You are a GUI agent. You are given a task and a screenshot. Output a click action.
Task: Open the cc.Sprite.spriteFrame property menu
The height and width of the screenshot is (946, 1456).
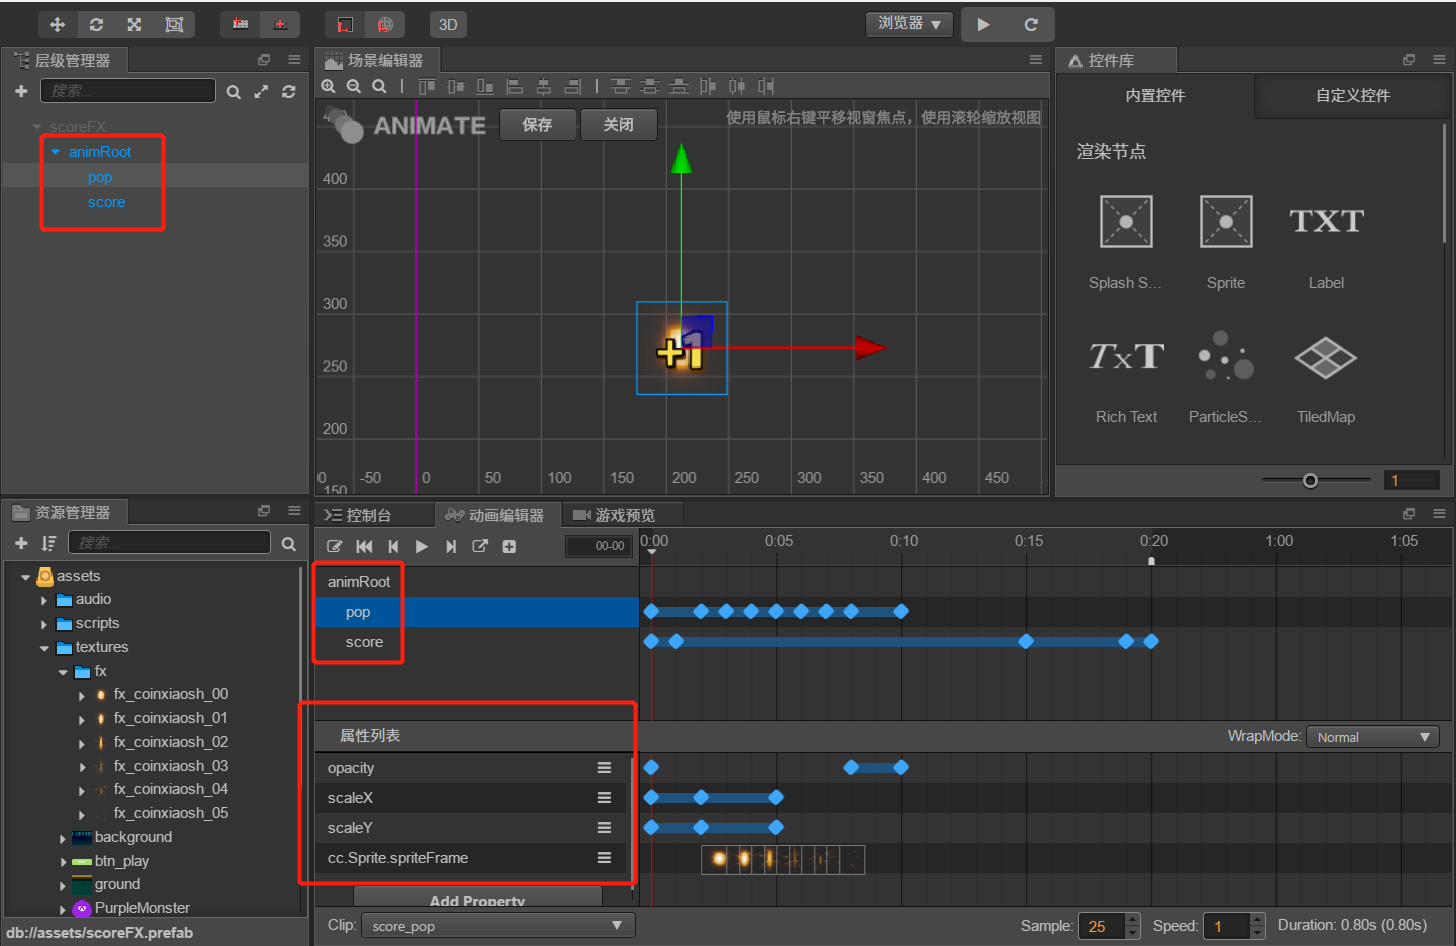coord(604,858)
